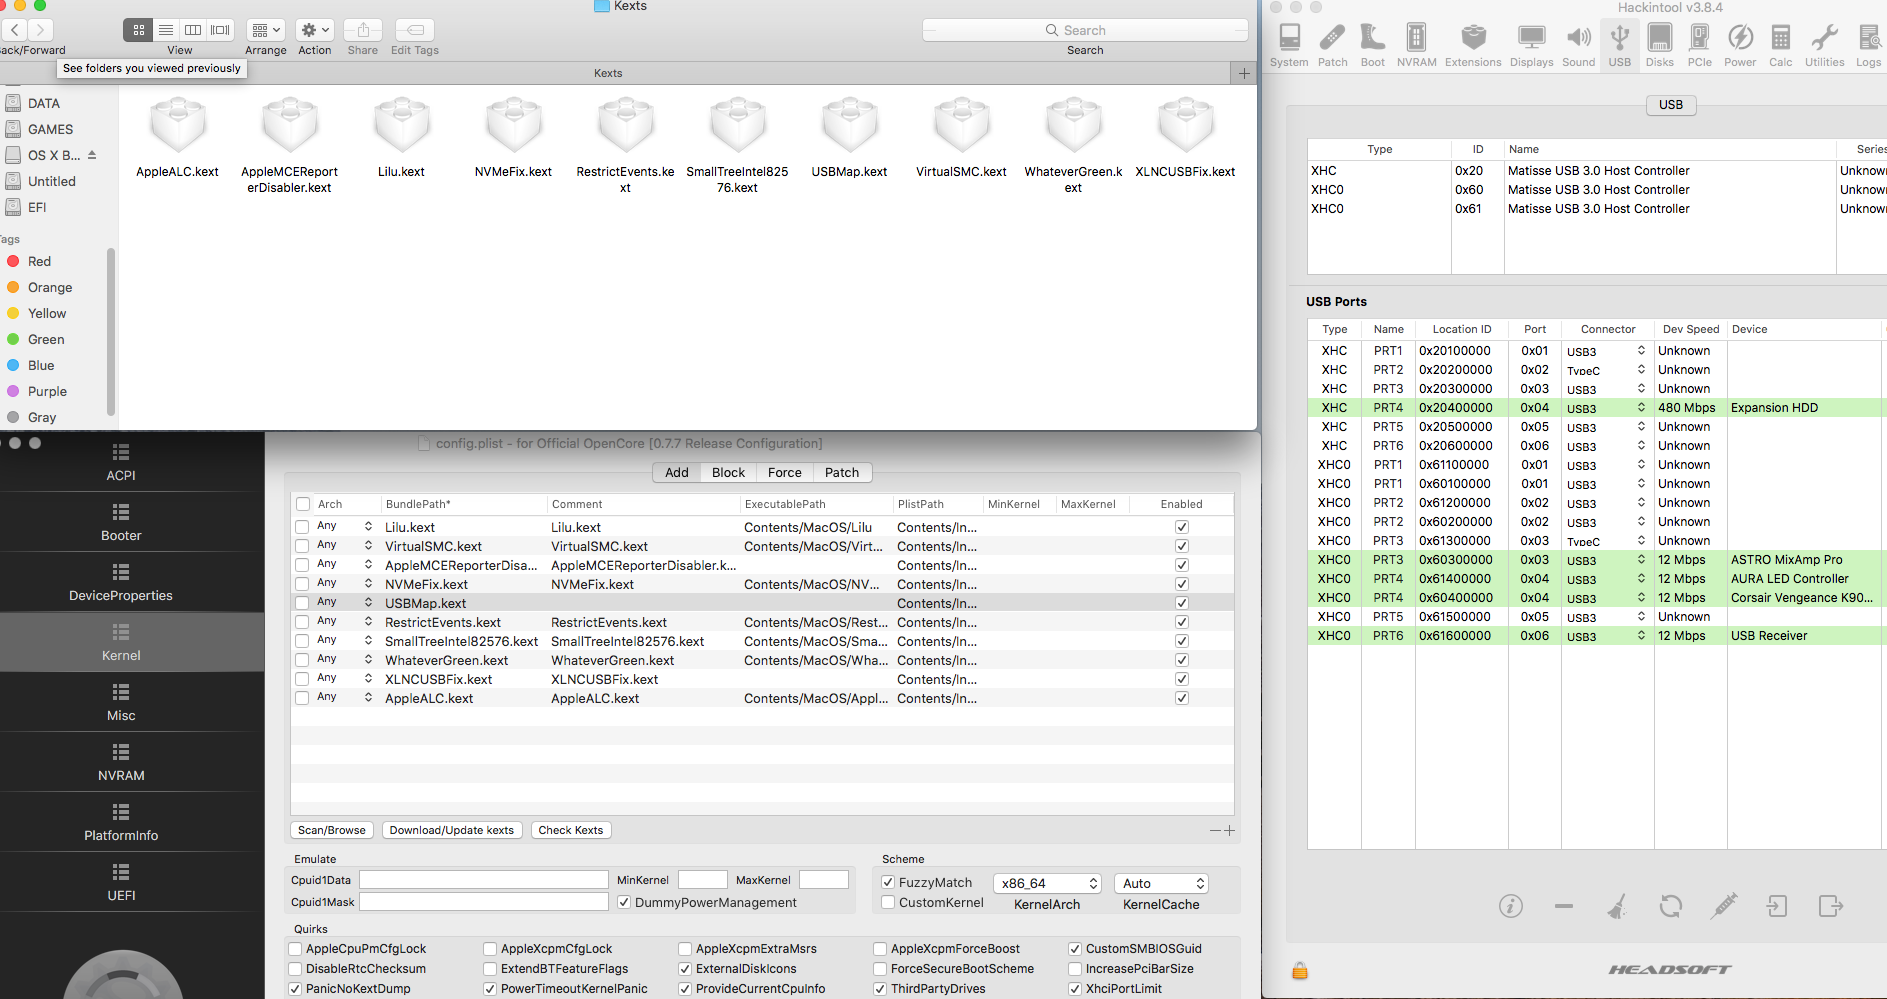Click the refresh USB ports icon

click(1670, 906)
